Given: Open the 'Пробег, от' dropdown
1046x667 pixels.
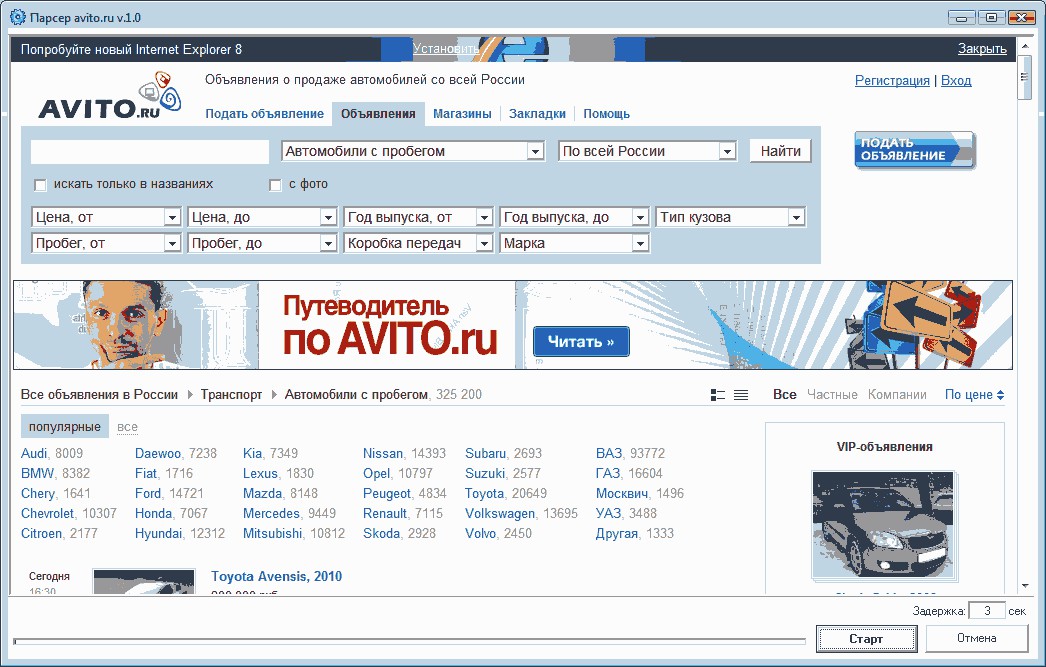Looking at the screenshot, I should pos(106,243).
